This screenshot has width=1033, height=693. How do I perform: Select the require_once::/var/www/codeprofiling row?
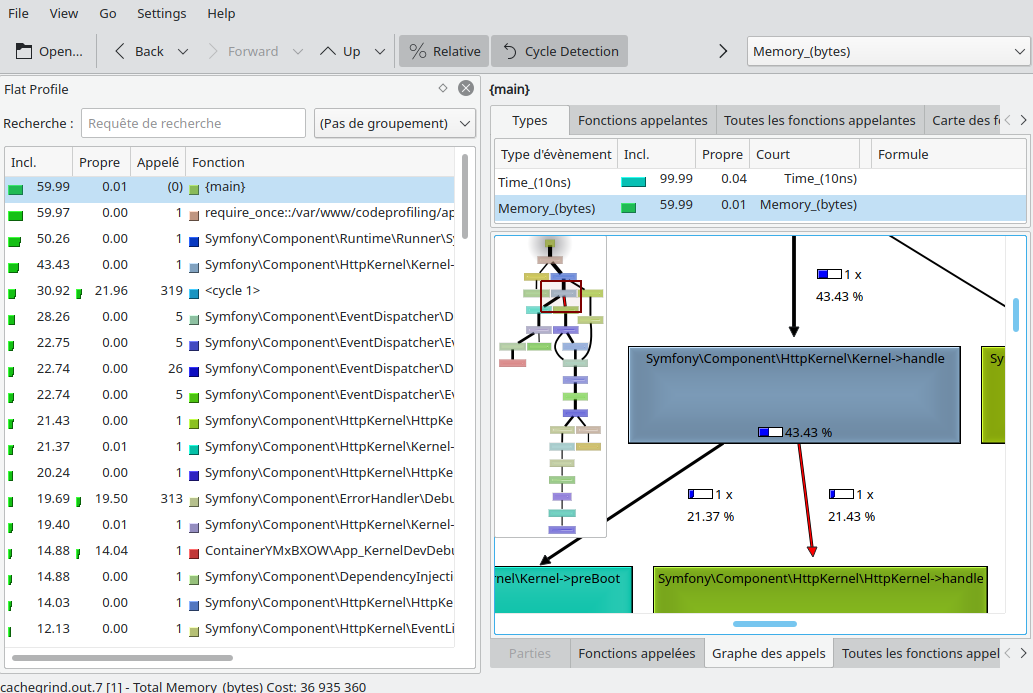pos(230,213)
